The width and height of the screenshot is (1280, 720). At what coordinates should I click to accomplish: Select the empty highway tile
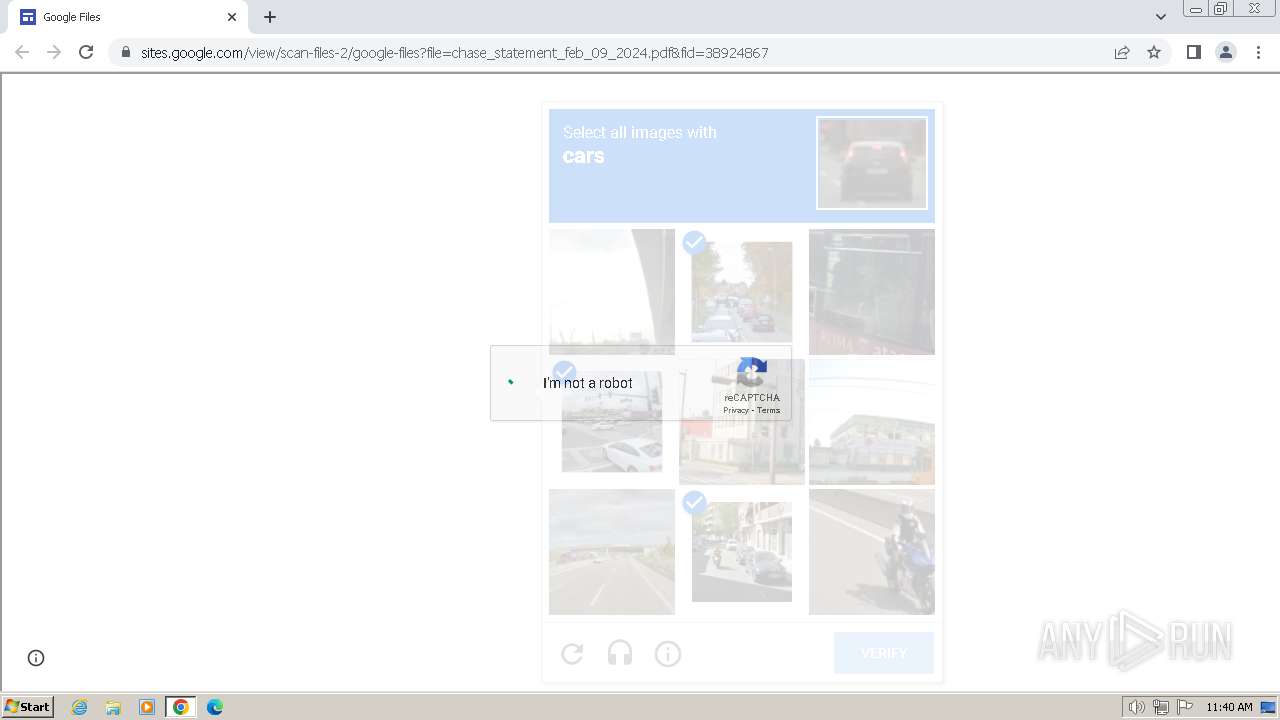coord(612,552)
